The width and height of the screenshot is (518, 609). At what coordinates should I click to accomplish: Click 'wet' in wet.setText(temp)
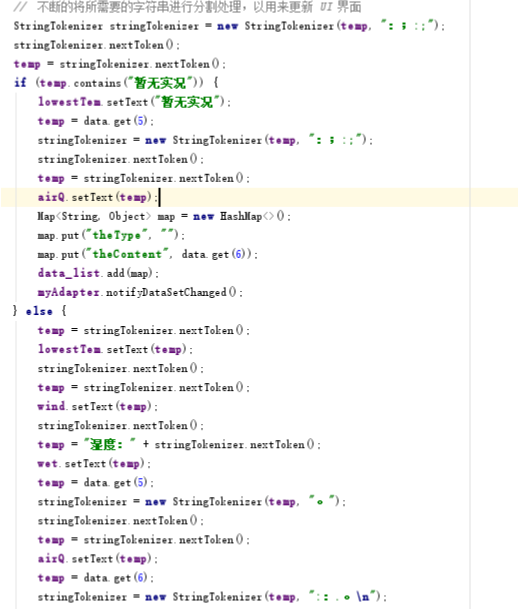(x=47, y=464)
